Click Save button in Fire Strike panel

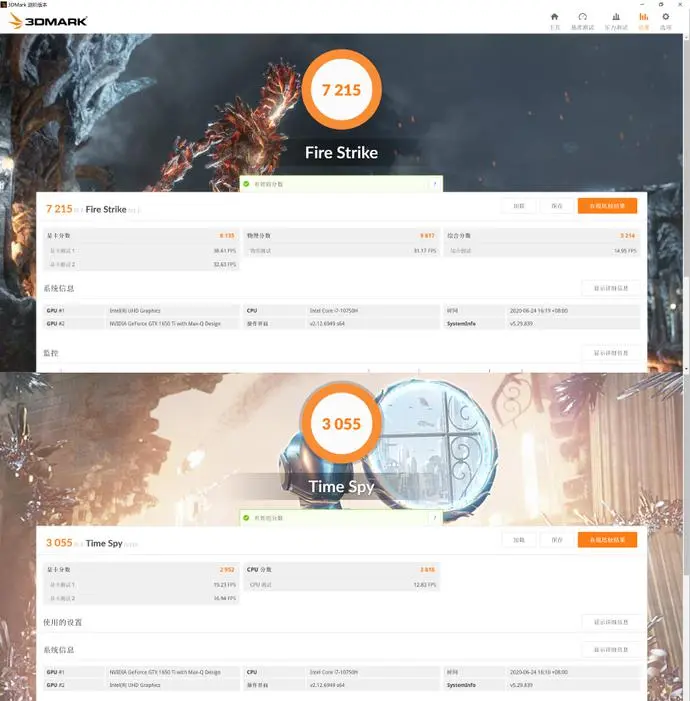coord(557,206)
